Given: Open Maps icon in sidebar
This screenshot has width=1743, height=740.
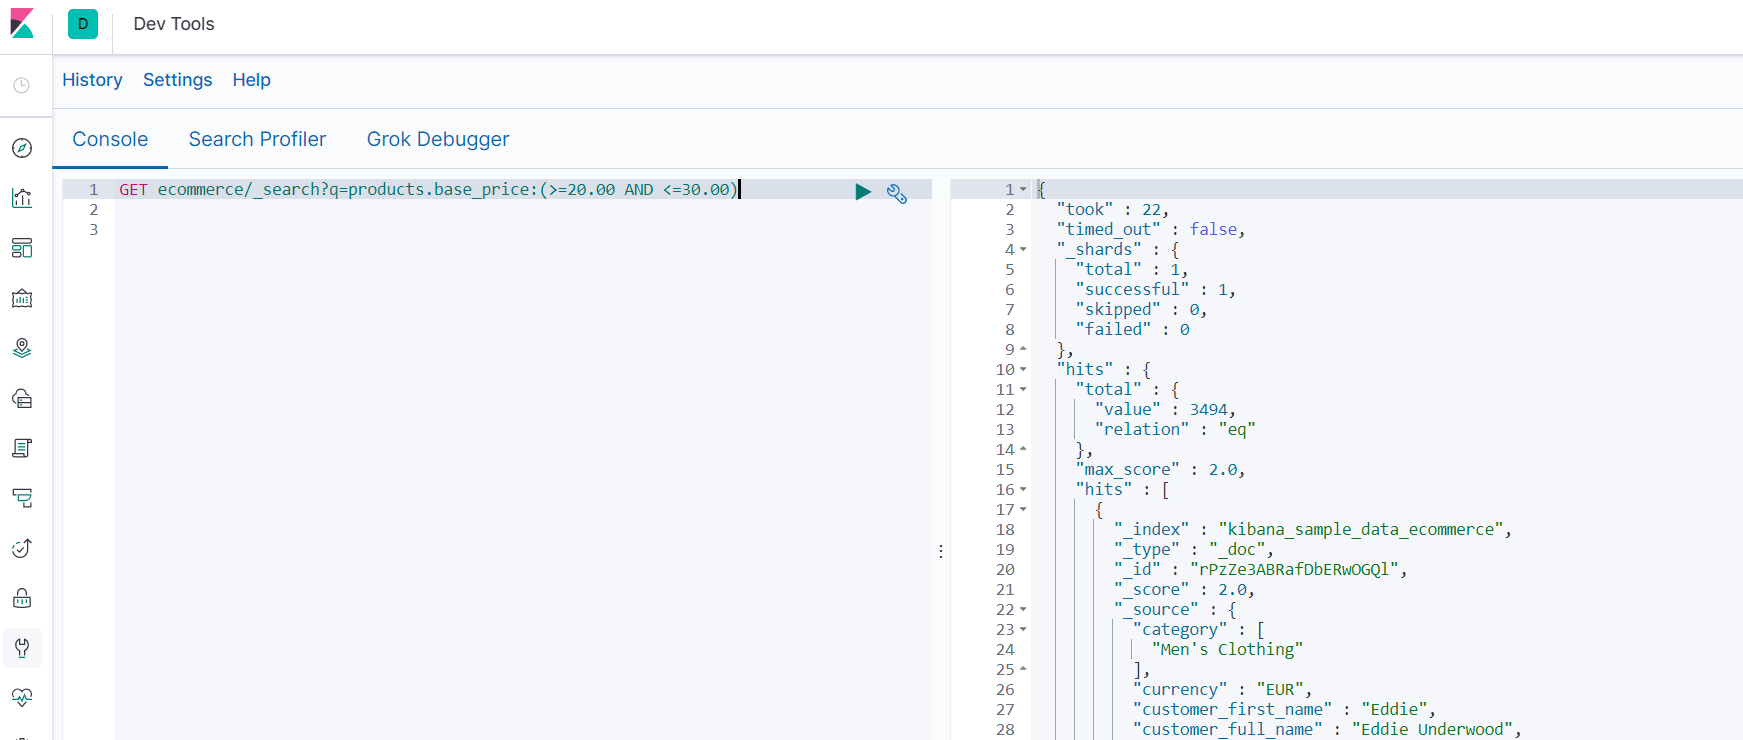Looking at the screenshot, I should (x=22, y=348).
